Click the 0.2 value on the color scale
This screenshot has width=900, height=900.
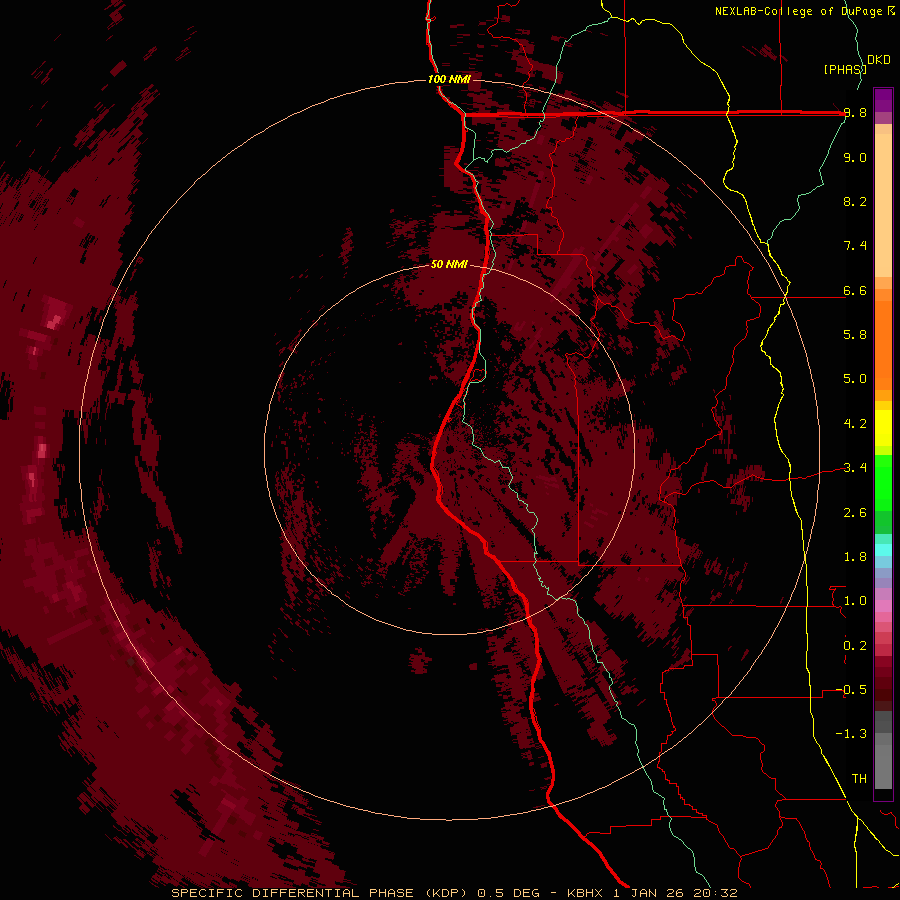pyautogui.click(x=855, y=646)
